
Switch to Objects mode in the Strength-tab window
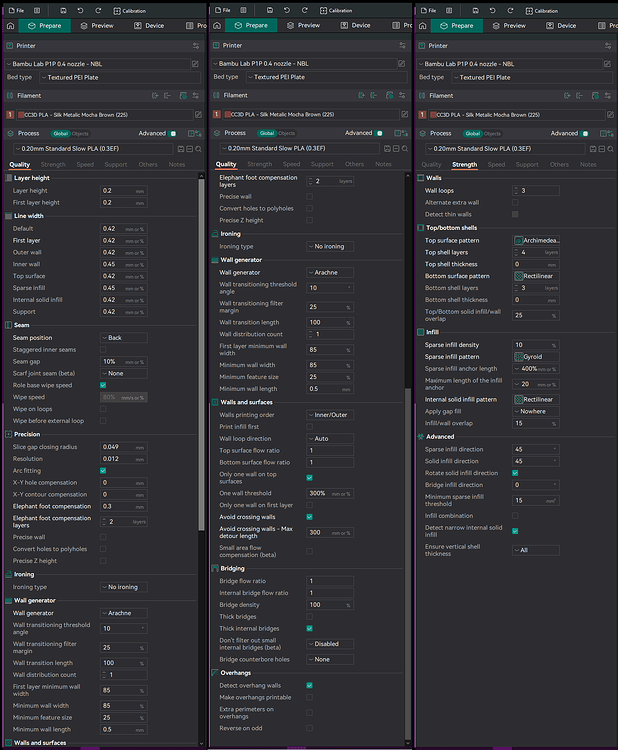492,134
